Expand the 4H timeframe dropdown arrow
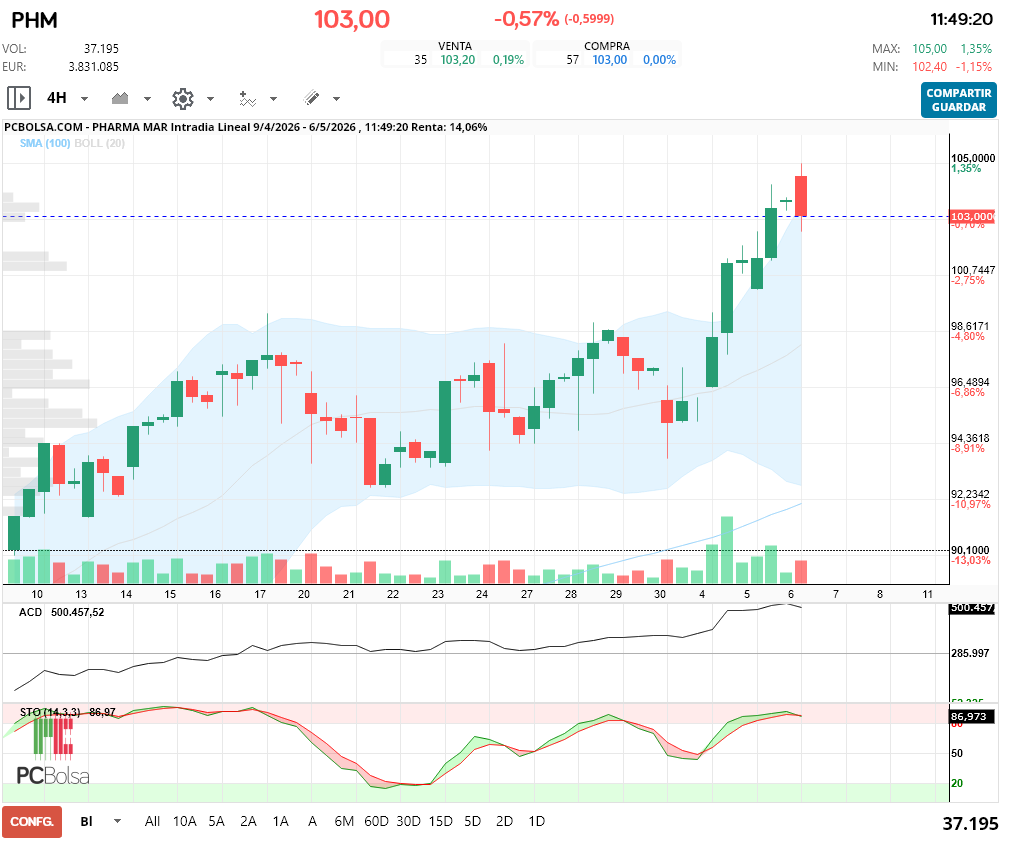This screenshot has height=843, width=1012. (85, 99)
